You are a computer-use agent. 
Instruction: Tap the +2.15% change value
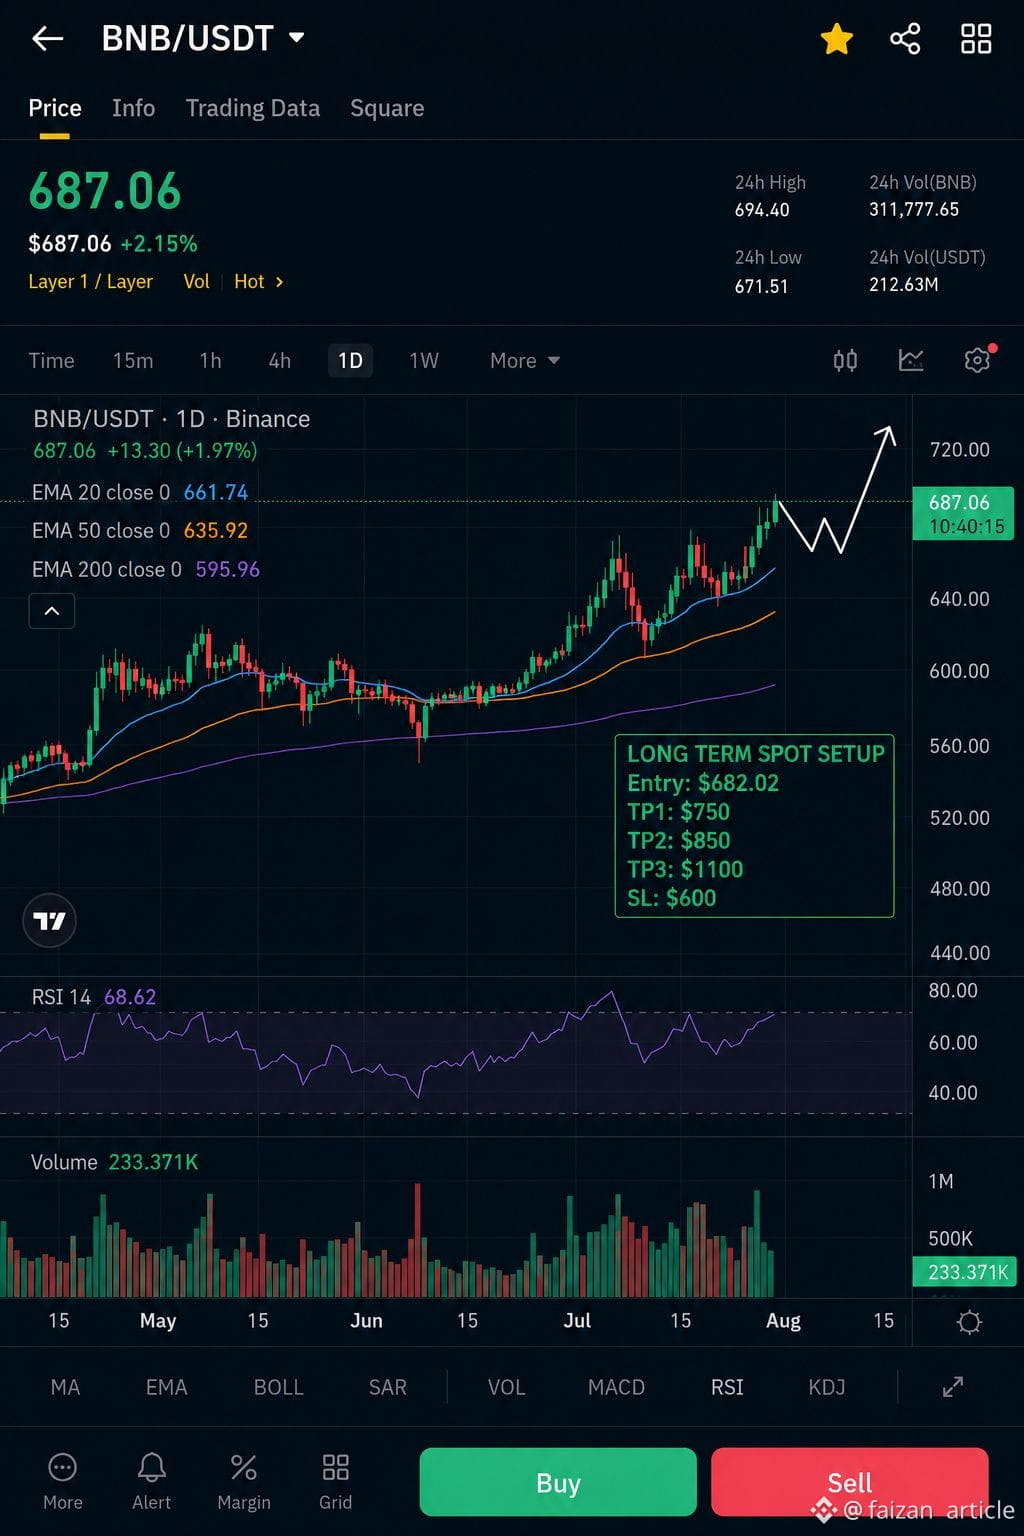[x=159, y=244]
